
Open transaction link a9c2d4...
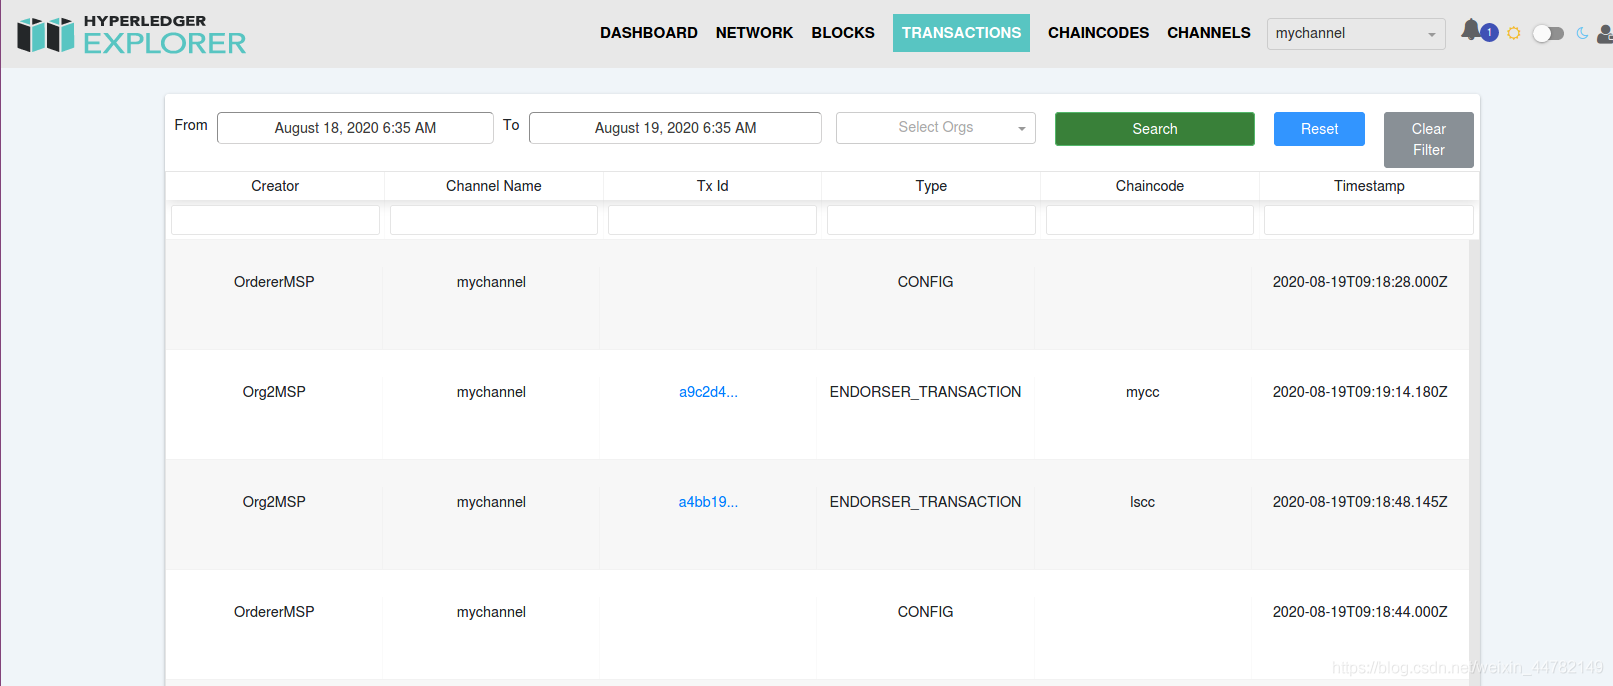pyautogui.click(x=708, y=392)
